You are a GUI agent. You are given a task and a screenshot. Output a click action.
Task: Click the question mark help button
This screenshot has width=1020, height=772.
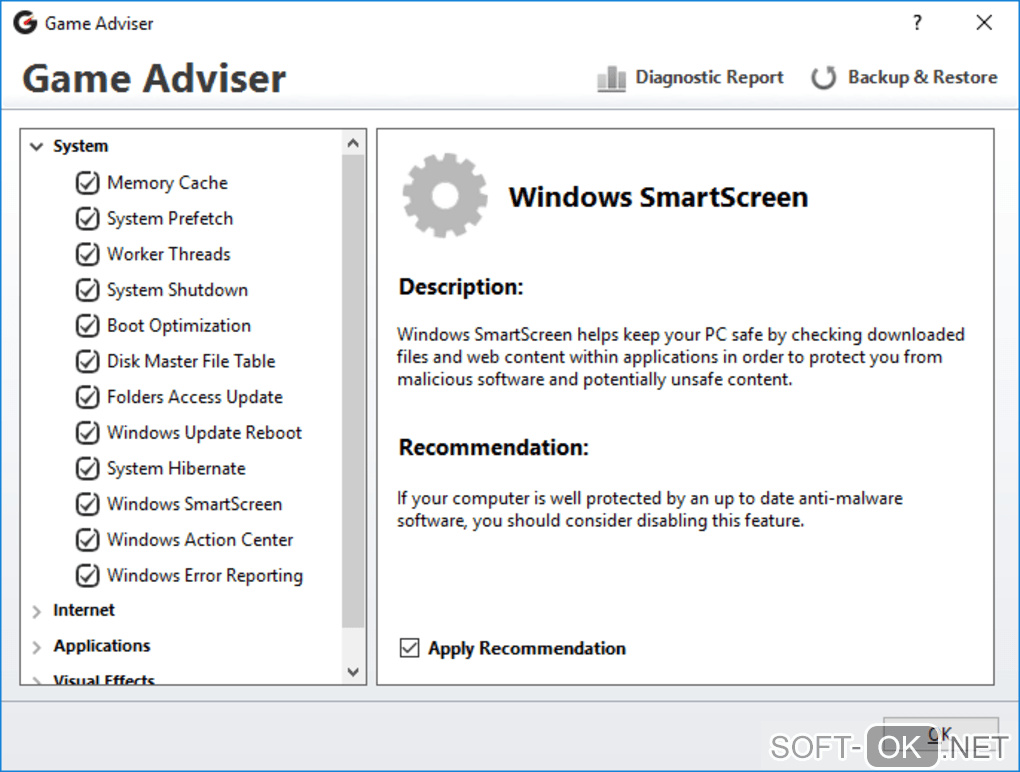click(x=917, y=23)
